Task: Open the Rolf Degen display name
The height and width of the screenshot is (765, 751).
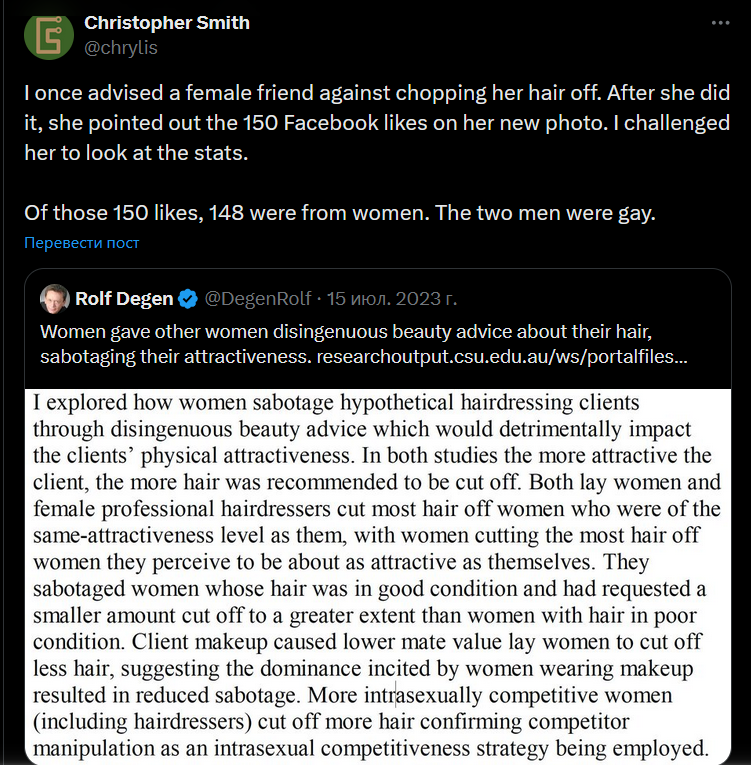Action: click(123, 298)
